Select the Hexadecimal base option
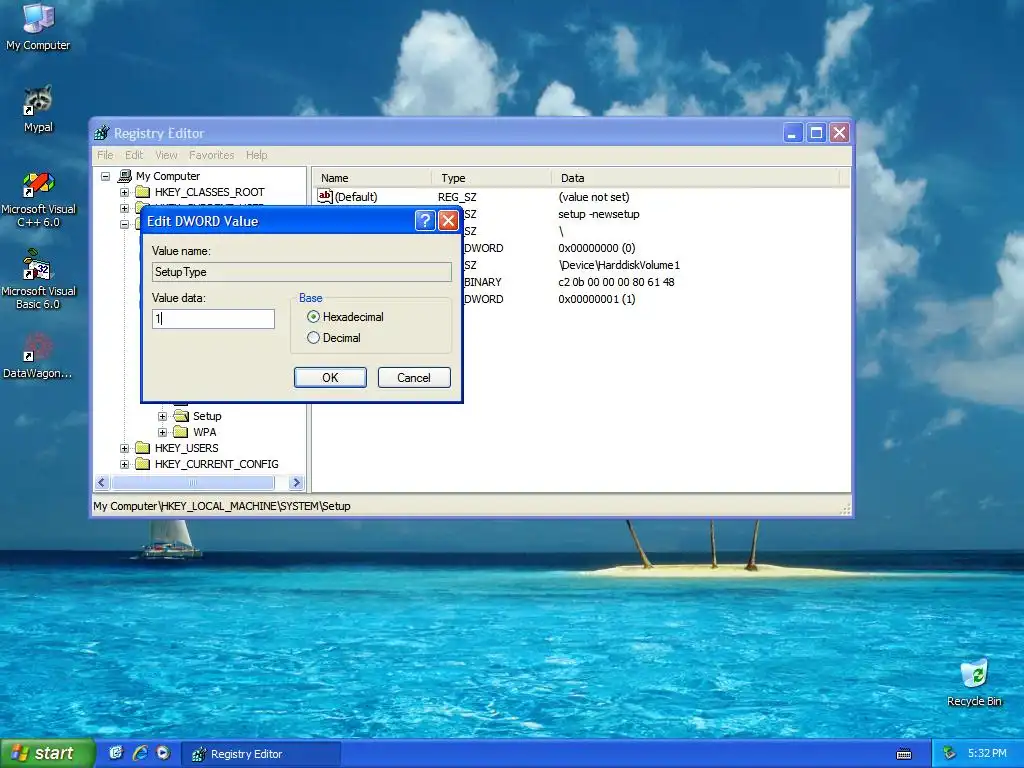The image size is (1024, 768). pyautogui.click(x=346, y=317)
